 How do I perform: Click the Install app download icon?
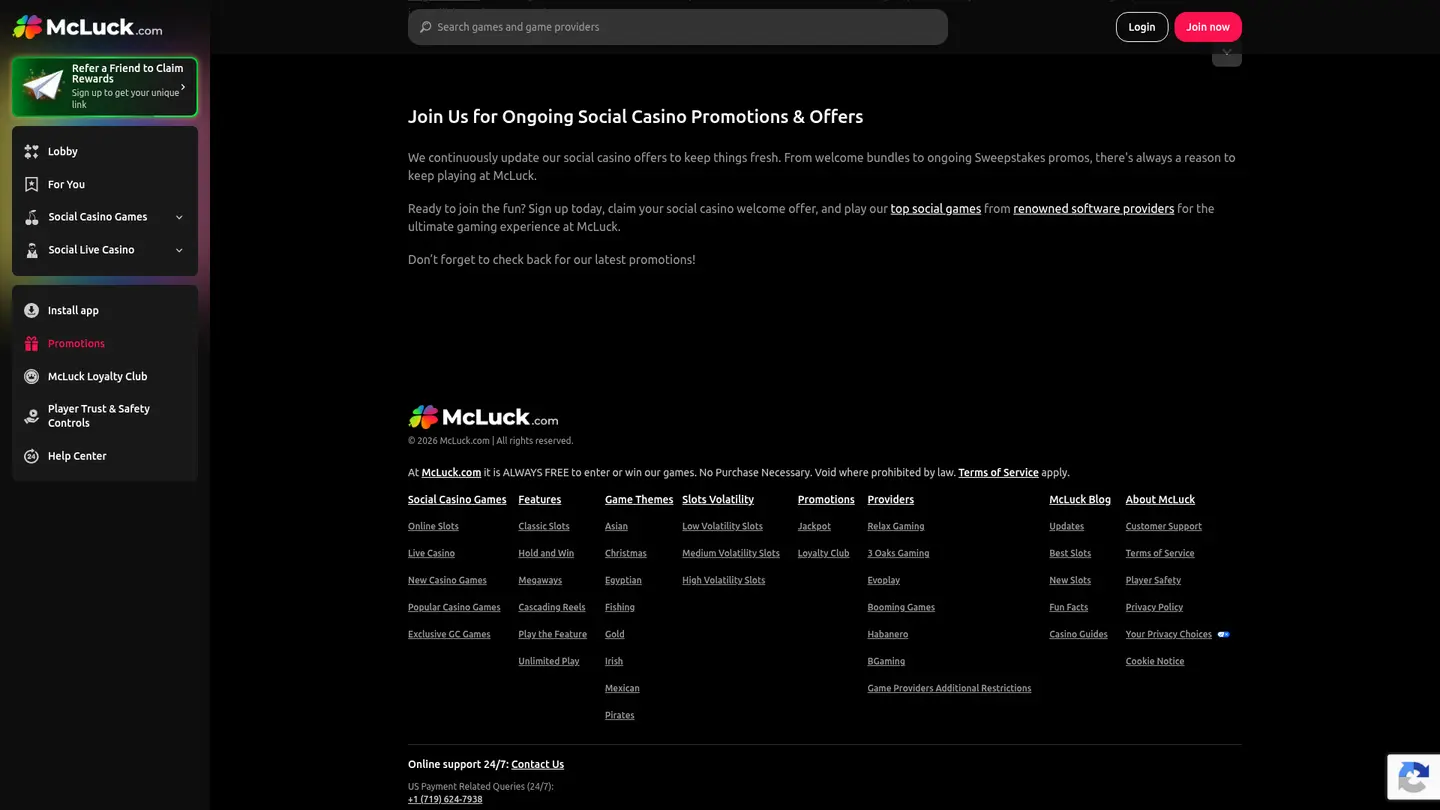pos(31,310)
